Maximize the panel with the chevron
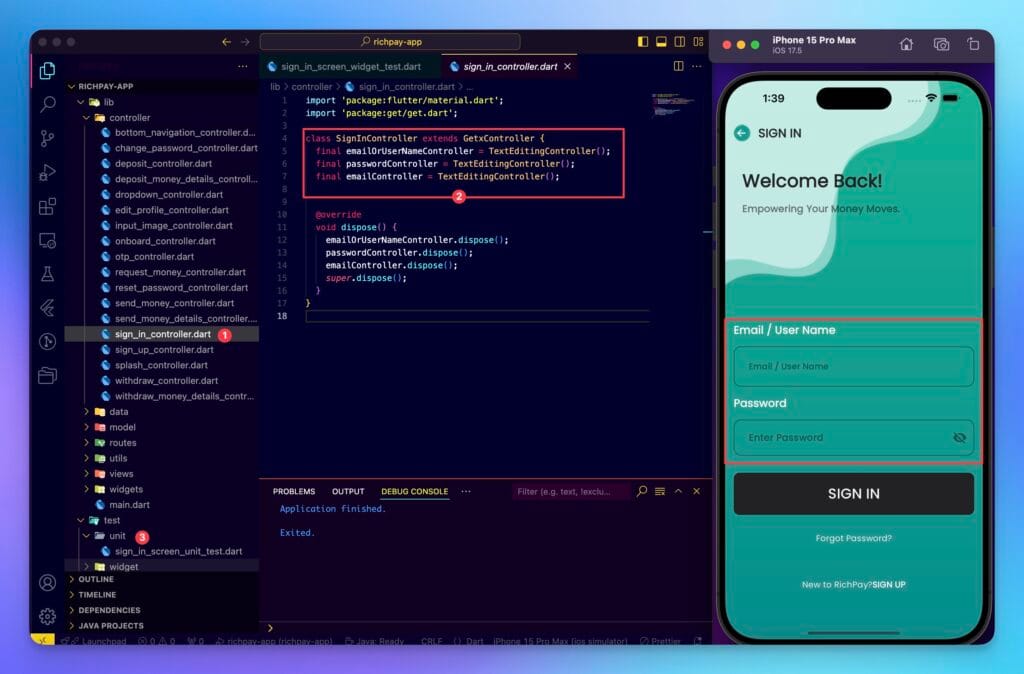Viewport: 1024px width, 674px height. click(678, 491)
